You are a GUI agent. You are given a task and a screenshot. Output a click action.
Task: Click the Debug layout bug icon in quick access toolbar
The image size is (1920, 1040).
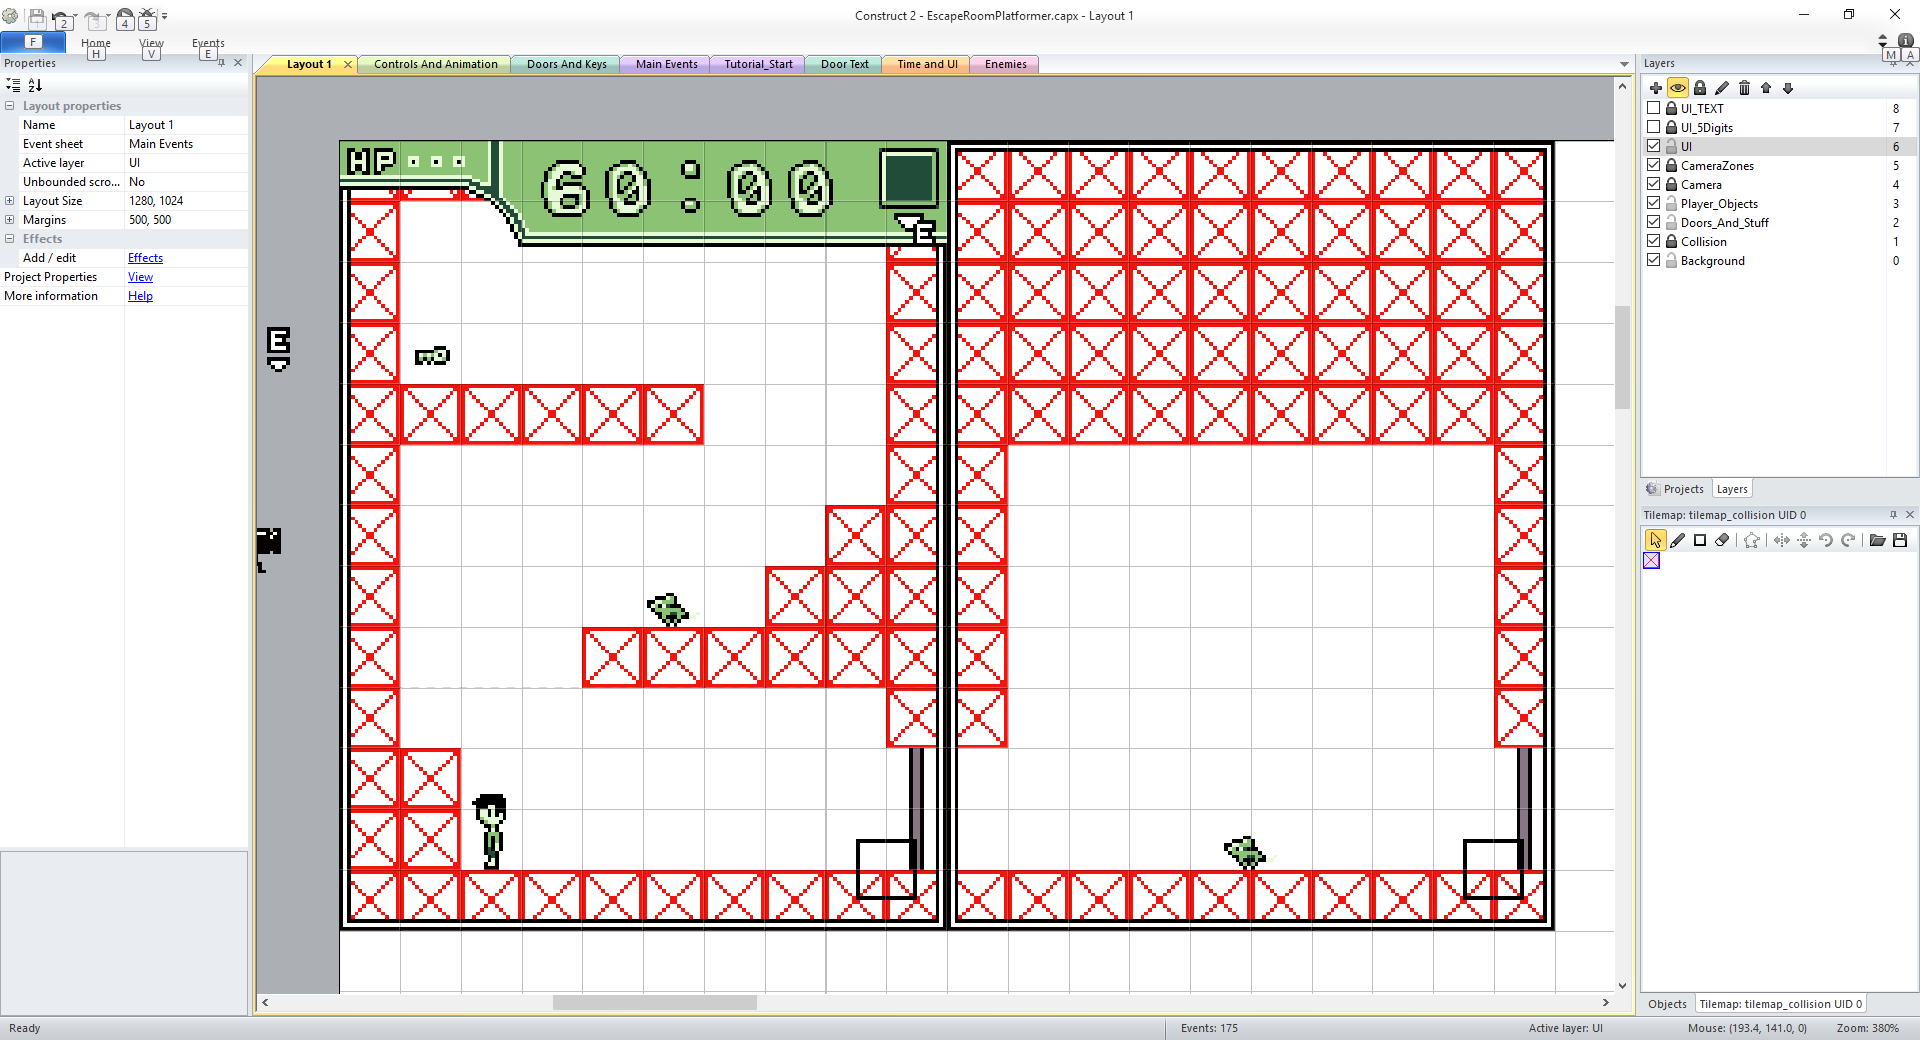[148, 15]
